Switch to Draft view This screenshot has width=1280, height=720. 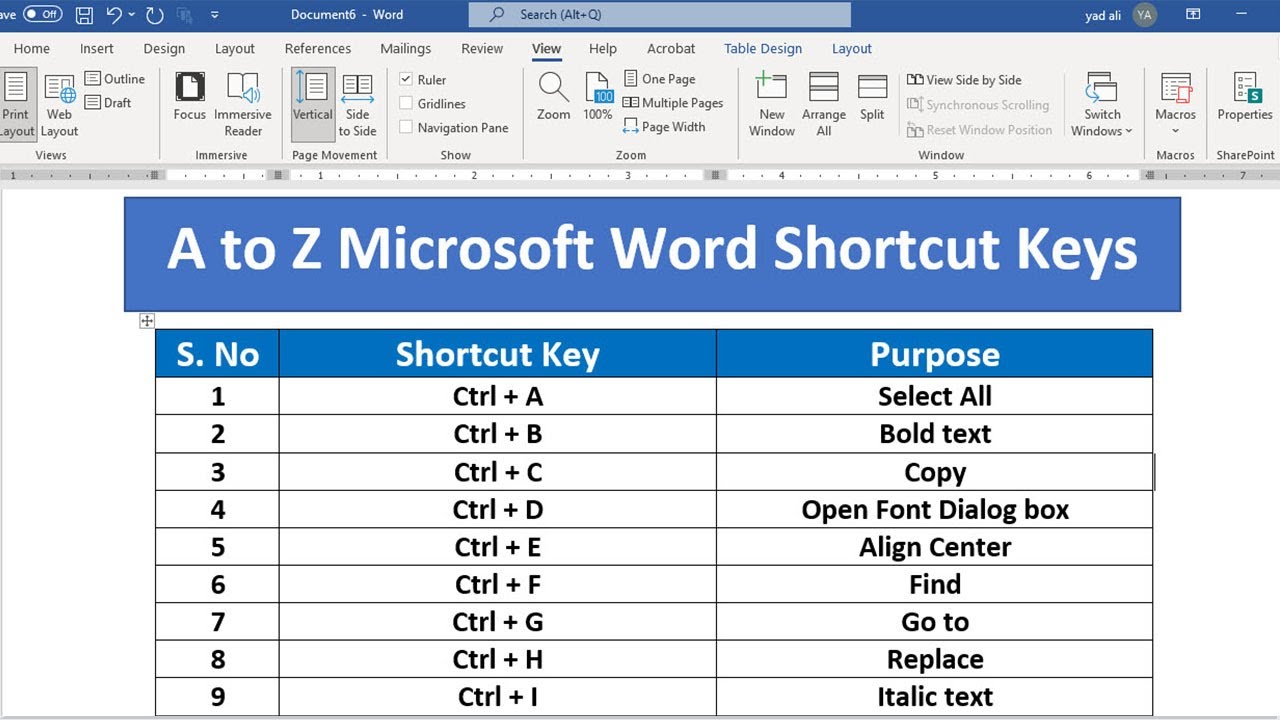pos(108,103)
